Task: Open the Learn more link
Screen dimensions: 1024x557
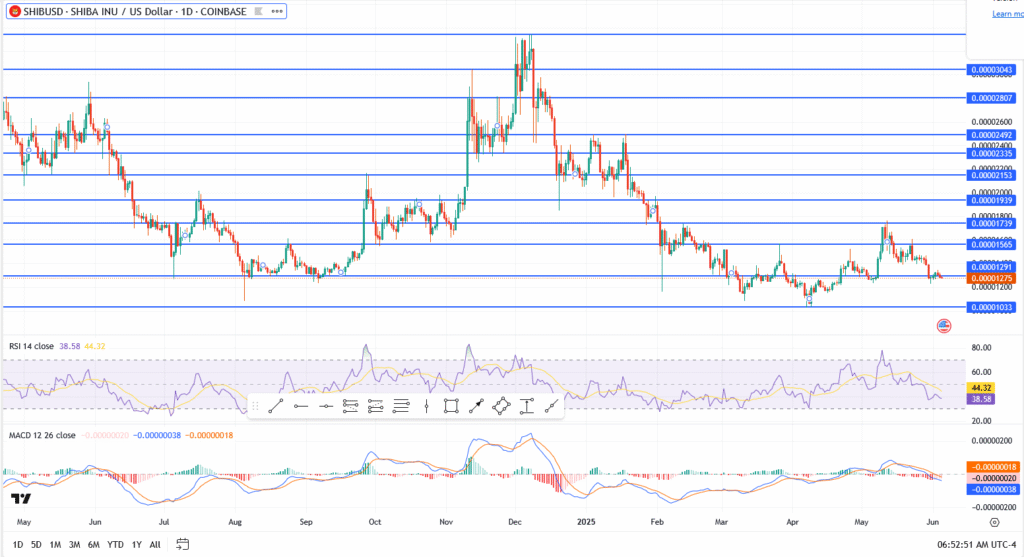Action: [x=1007, y=14]
